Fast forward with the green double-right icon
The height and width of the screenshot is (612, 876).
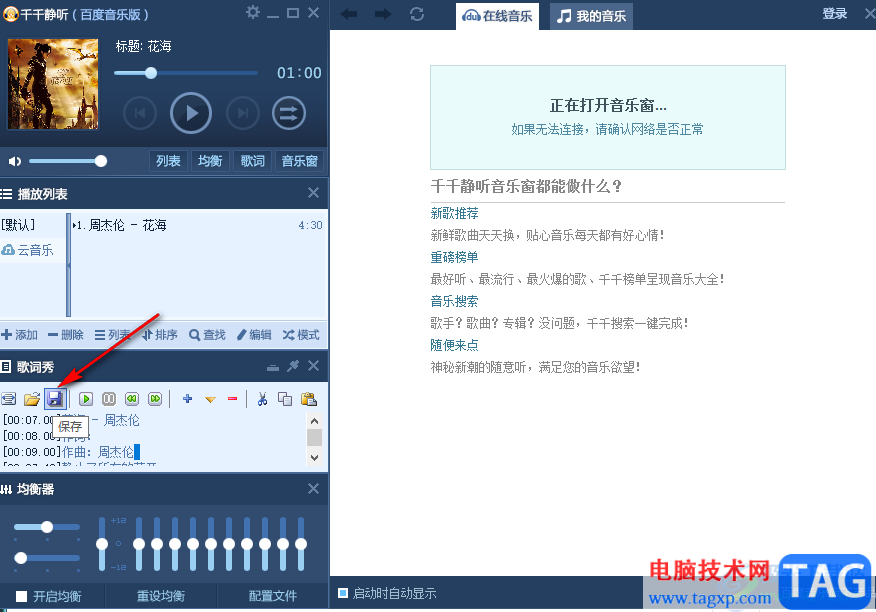pos(155,399)
